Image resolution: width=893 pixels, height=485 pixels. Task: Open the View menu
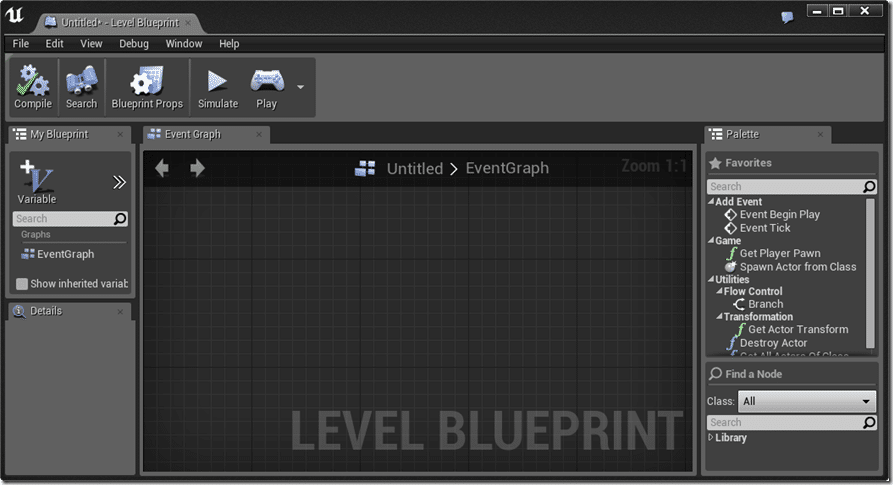(x=91, y=43)
